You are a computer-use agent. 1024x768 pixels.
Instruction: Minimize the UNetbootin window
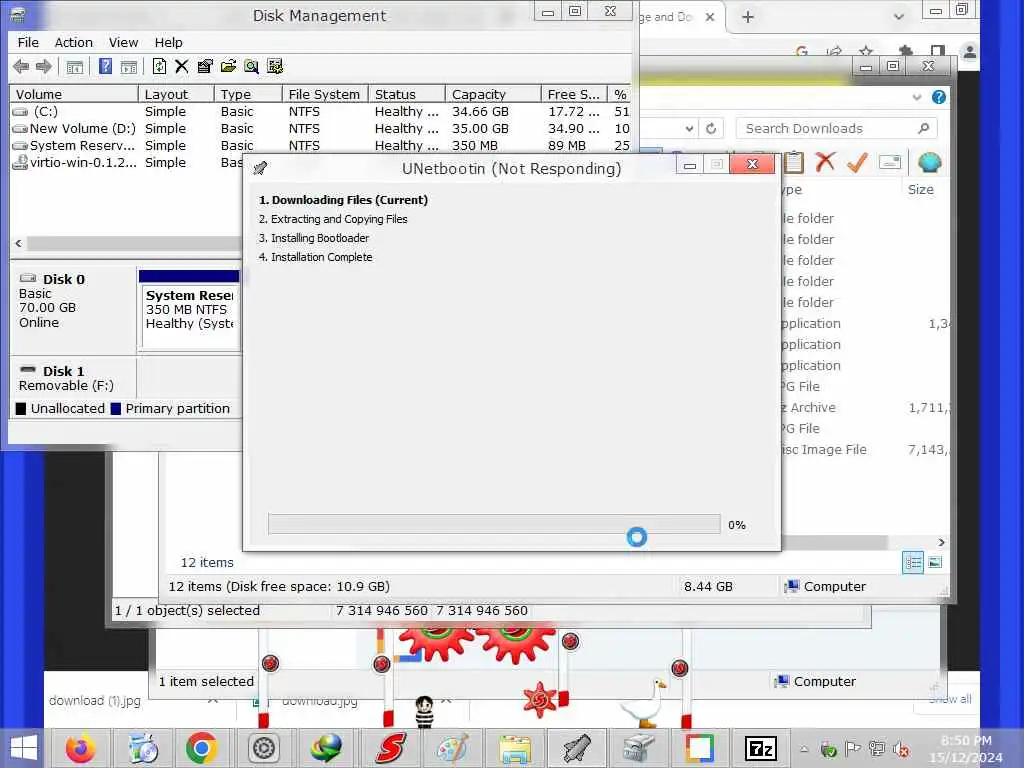point(690,165)
